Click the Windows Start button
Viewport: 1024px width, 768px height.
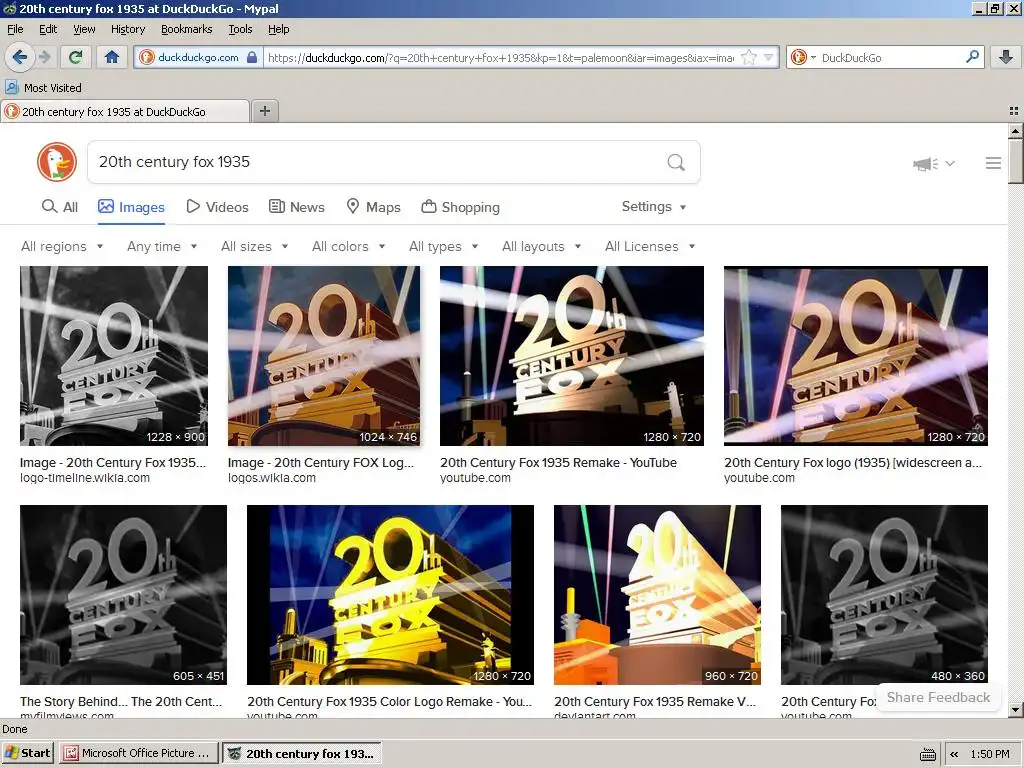(27, 753)
